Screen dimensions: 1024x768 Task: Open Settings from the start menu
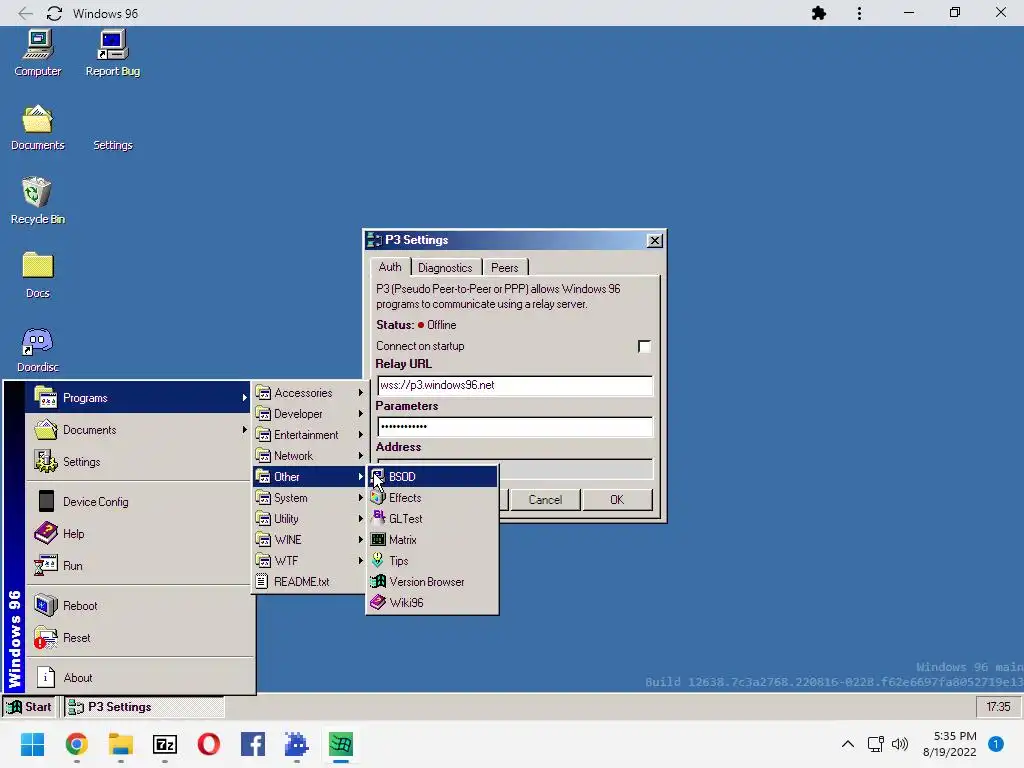tap(138, 462)
